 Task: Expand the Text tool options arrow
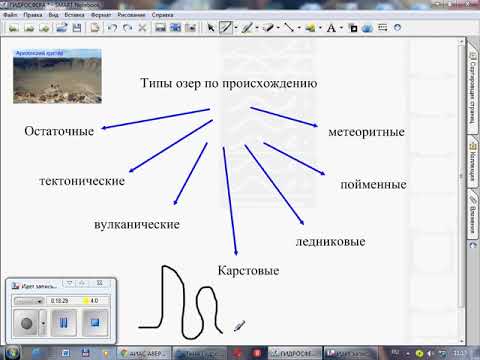pos(341,28)
